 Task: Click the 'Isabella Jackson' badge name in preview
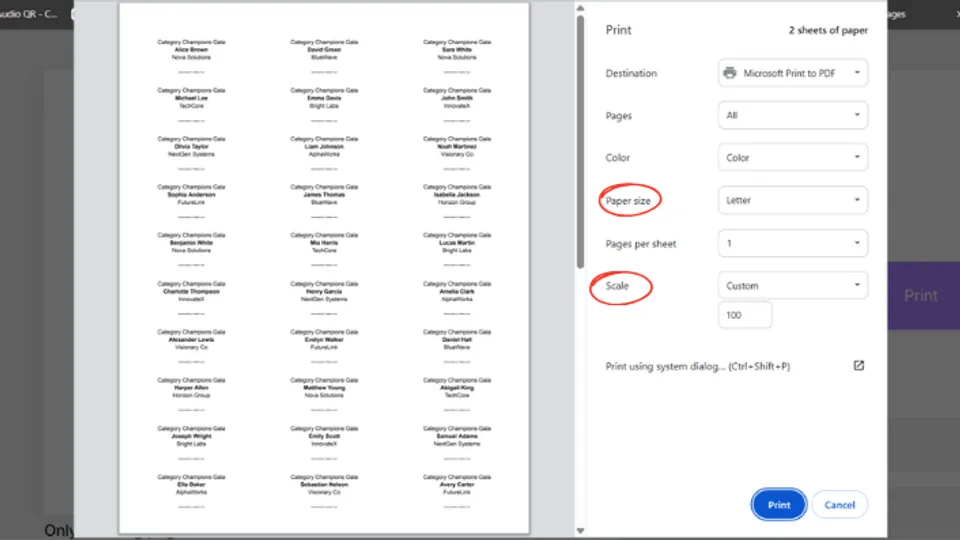click(457, 195)
